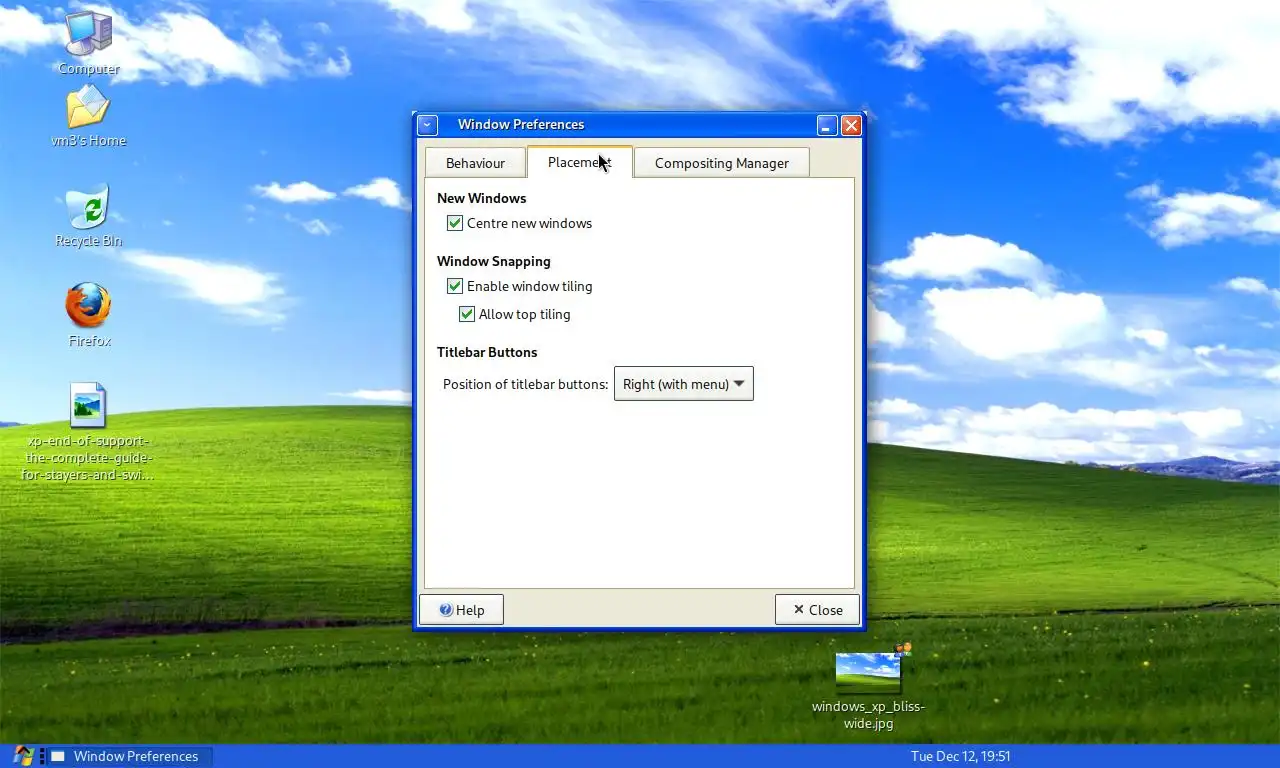Launch Firefox from the desktop
This screenshot has height=768, width=1280.
tap(88, 305)
